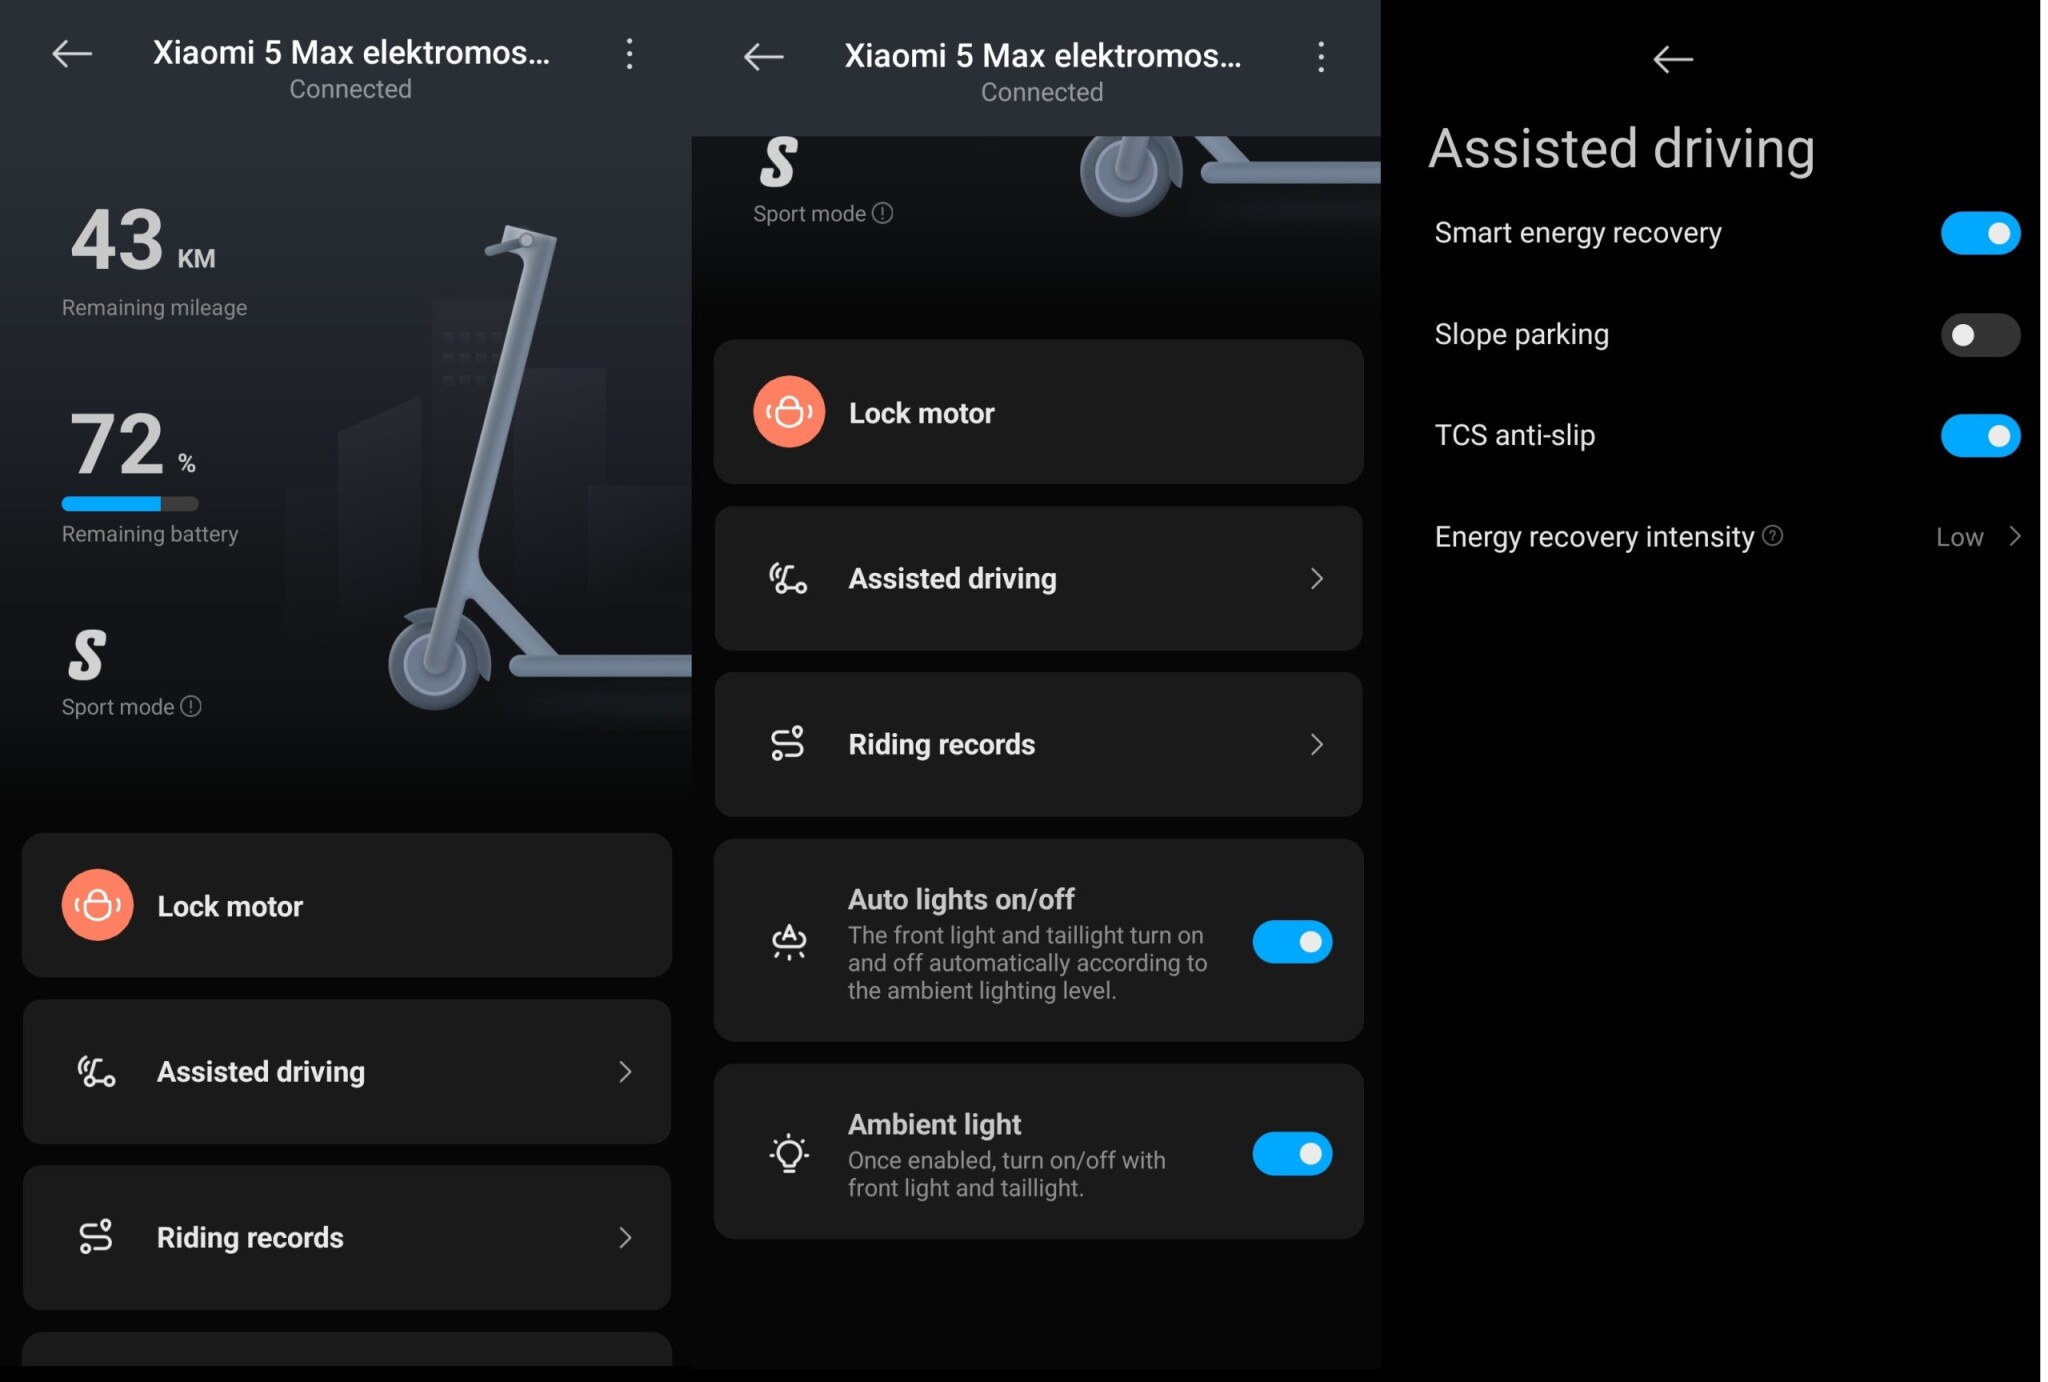This screenshot has width=2048, height=1382.
Task: Tap the Auto lights headlamp icon
Action: tap(789, 942)
